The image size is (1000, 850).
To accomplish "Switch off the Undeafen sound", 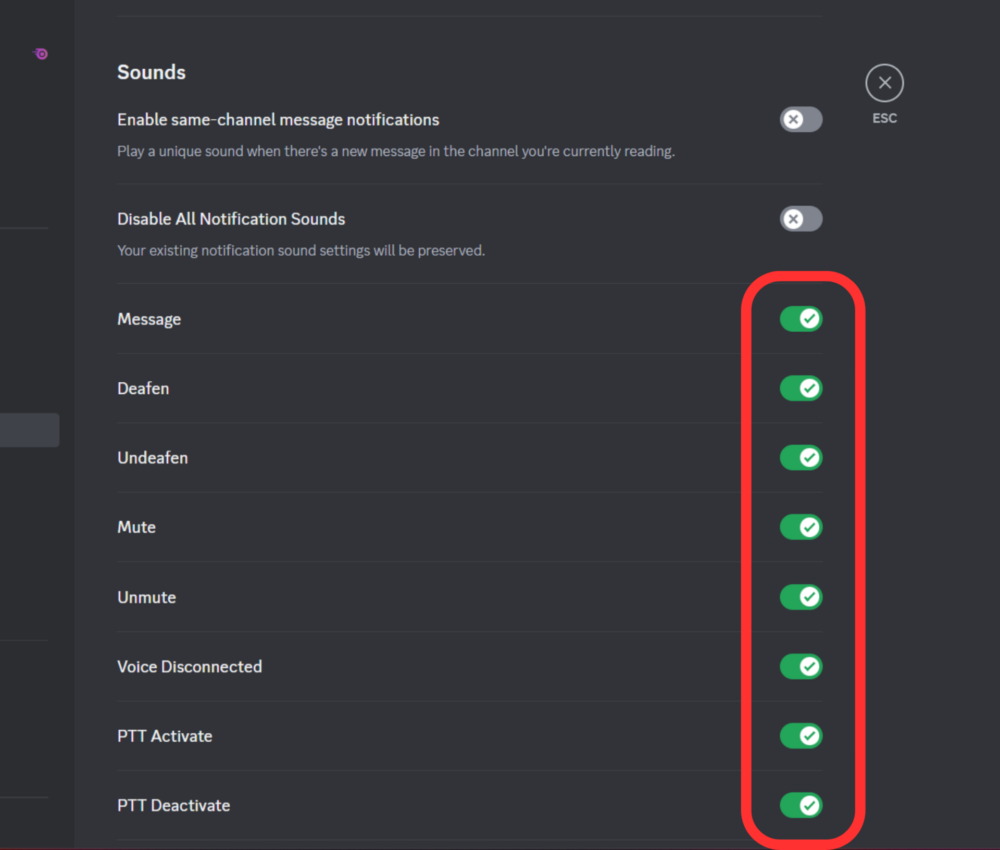I will [800, 457].
